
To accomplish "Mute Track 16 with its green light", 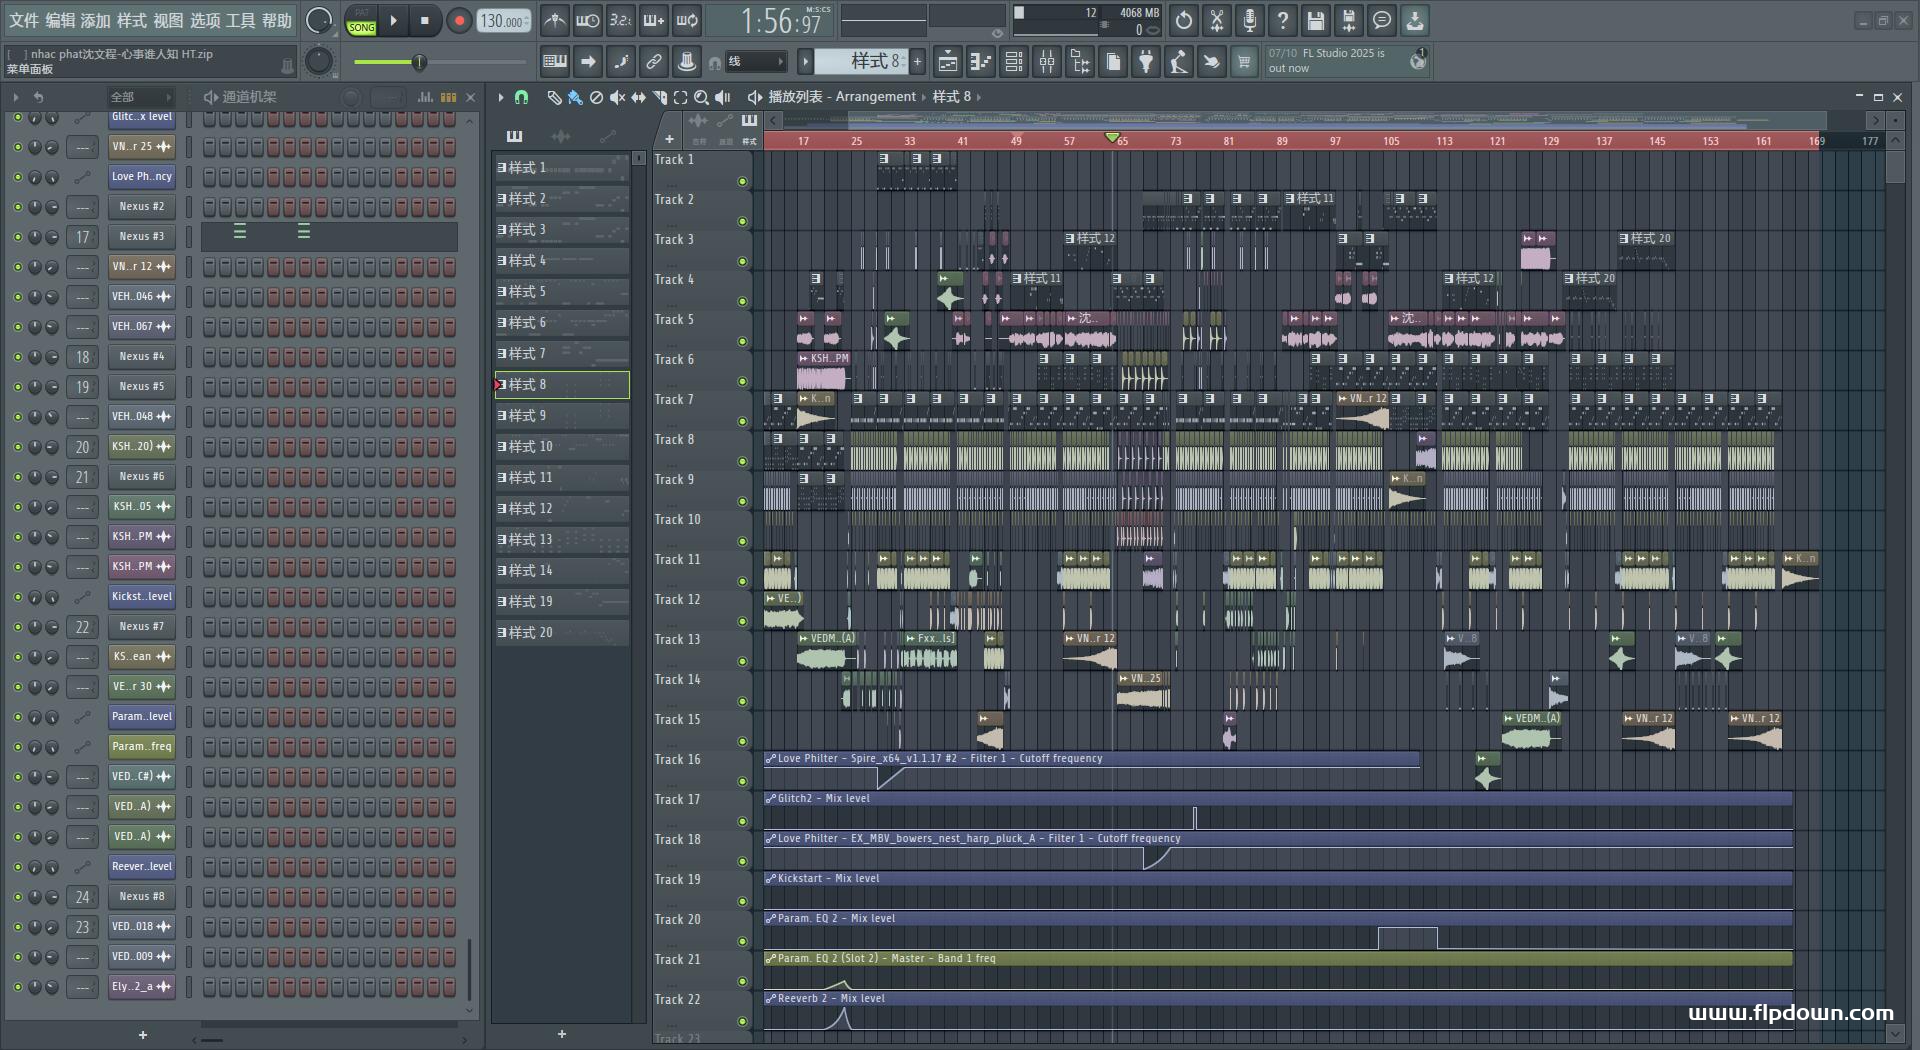I will 742,781.
